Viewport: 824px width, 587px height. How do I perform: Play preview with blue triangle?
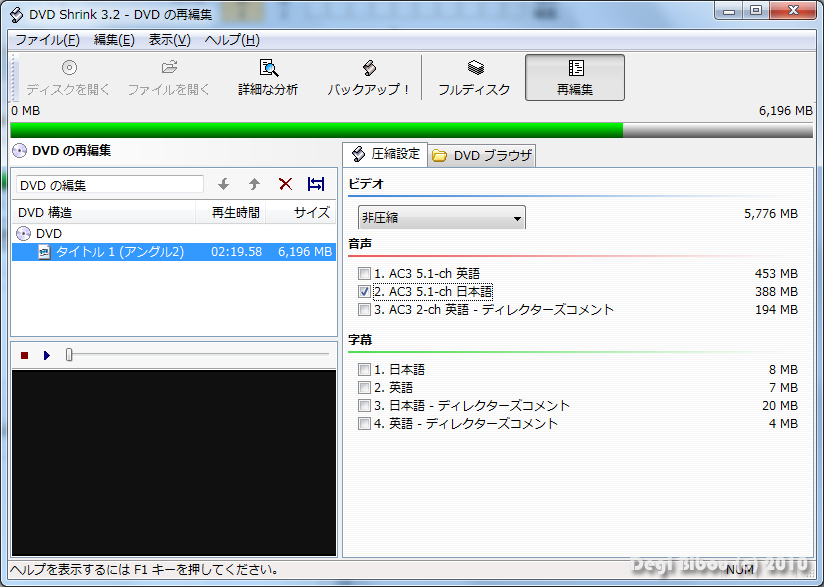click(x=47, y=356)
